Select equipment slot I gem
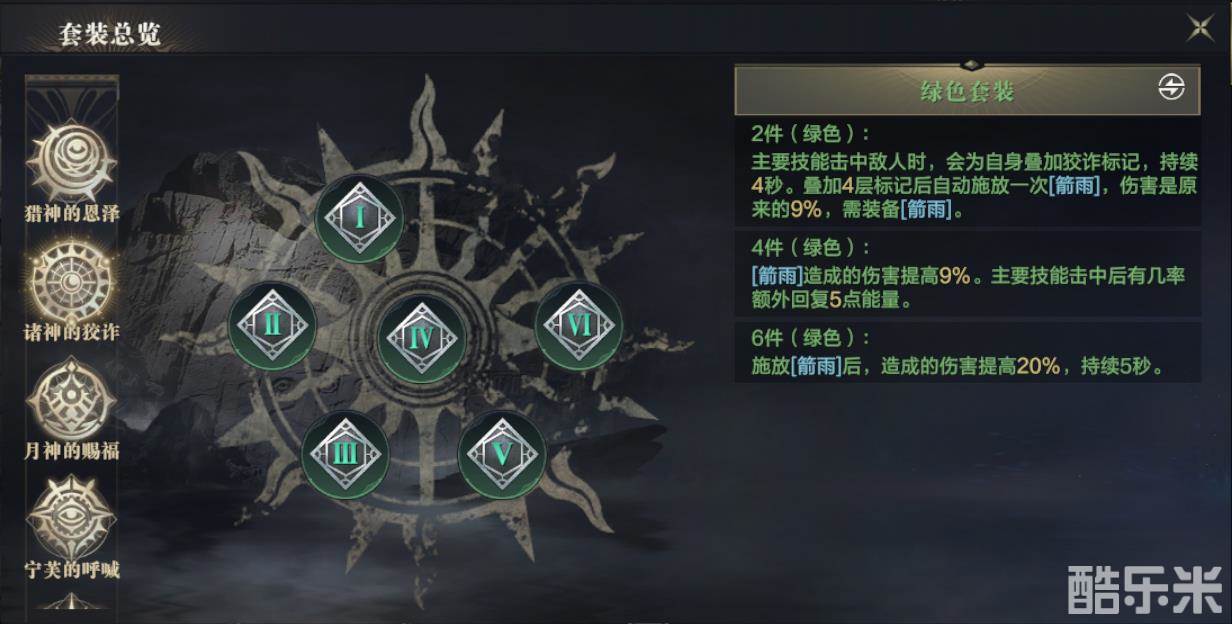Image resolution: width=1232 pixels, height=624 pixels. [359, 219]
